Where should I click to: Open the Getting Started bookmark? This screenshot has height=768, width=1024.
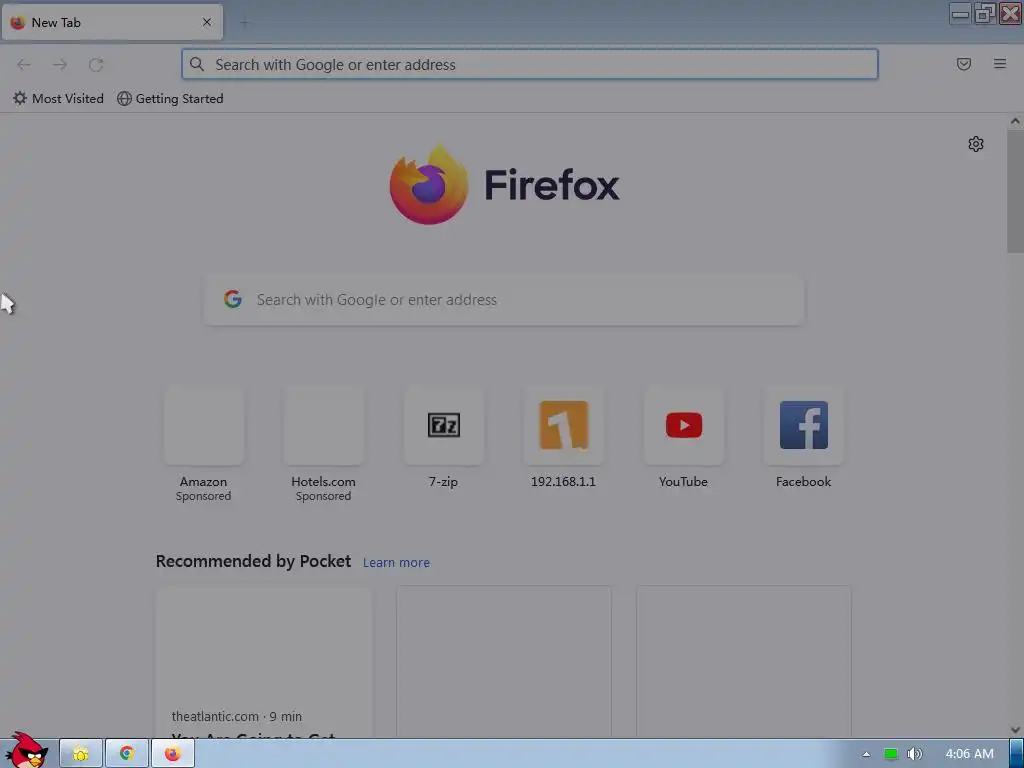pos(170,99)
